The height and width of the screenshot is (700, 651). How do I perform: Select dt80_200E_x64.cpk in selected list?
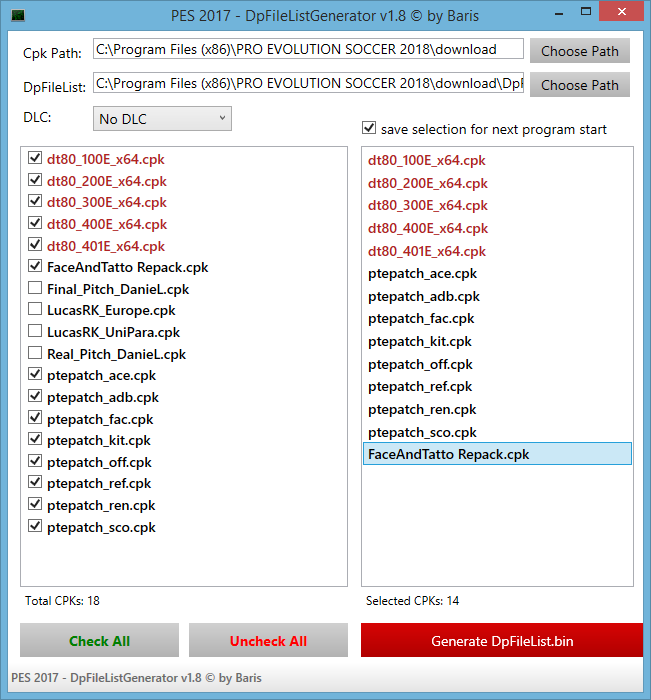click(497, 183)
